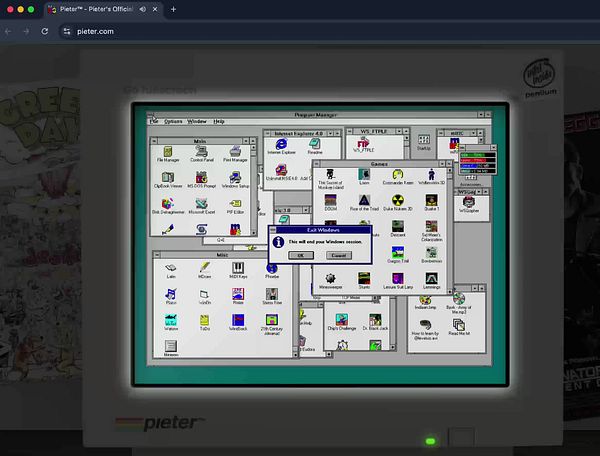The width and height of the screenshot is (600, 456).
Task: Open the File menu in Program Manager
Action: [x=154, y=121]
